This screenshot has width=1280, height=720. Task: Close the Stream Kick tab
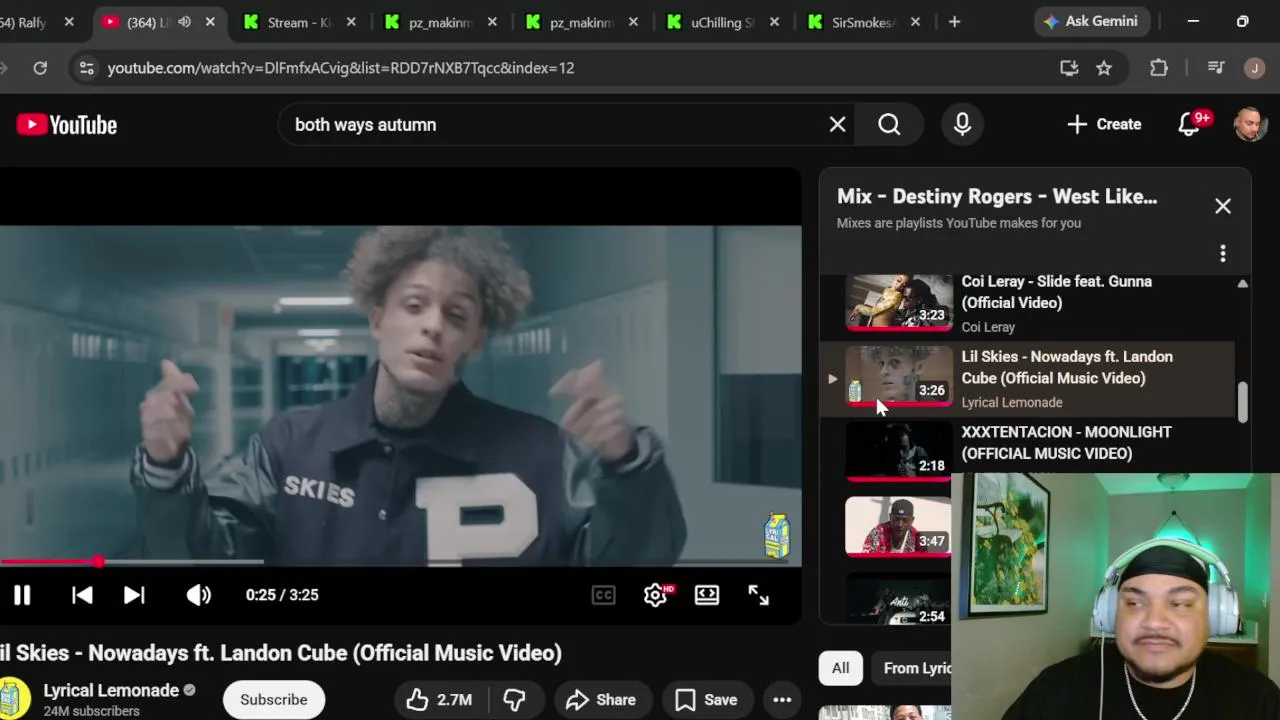[351, 22]
